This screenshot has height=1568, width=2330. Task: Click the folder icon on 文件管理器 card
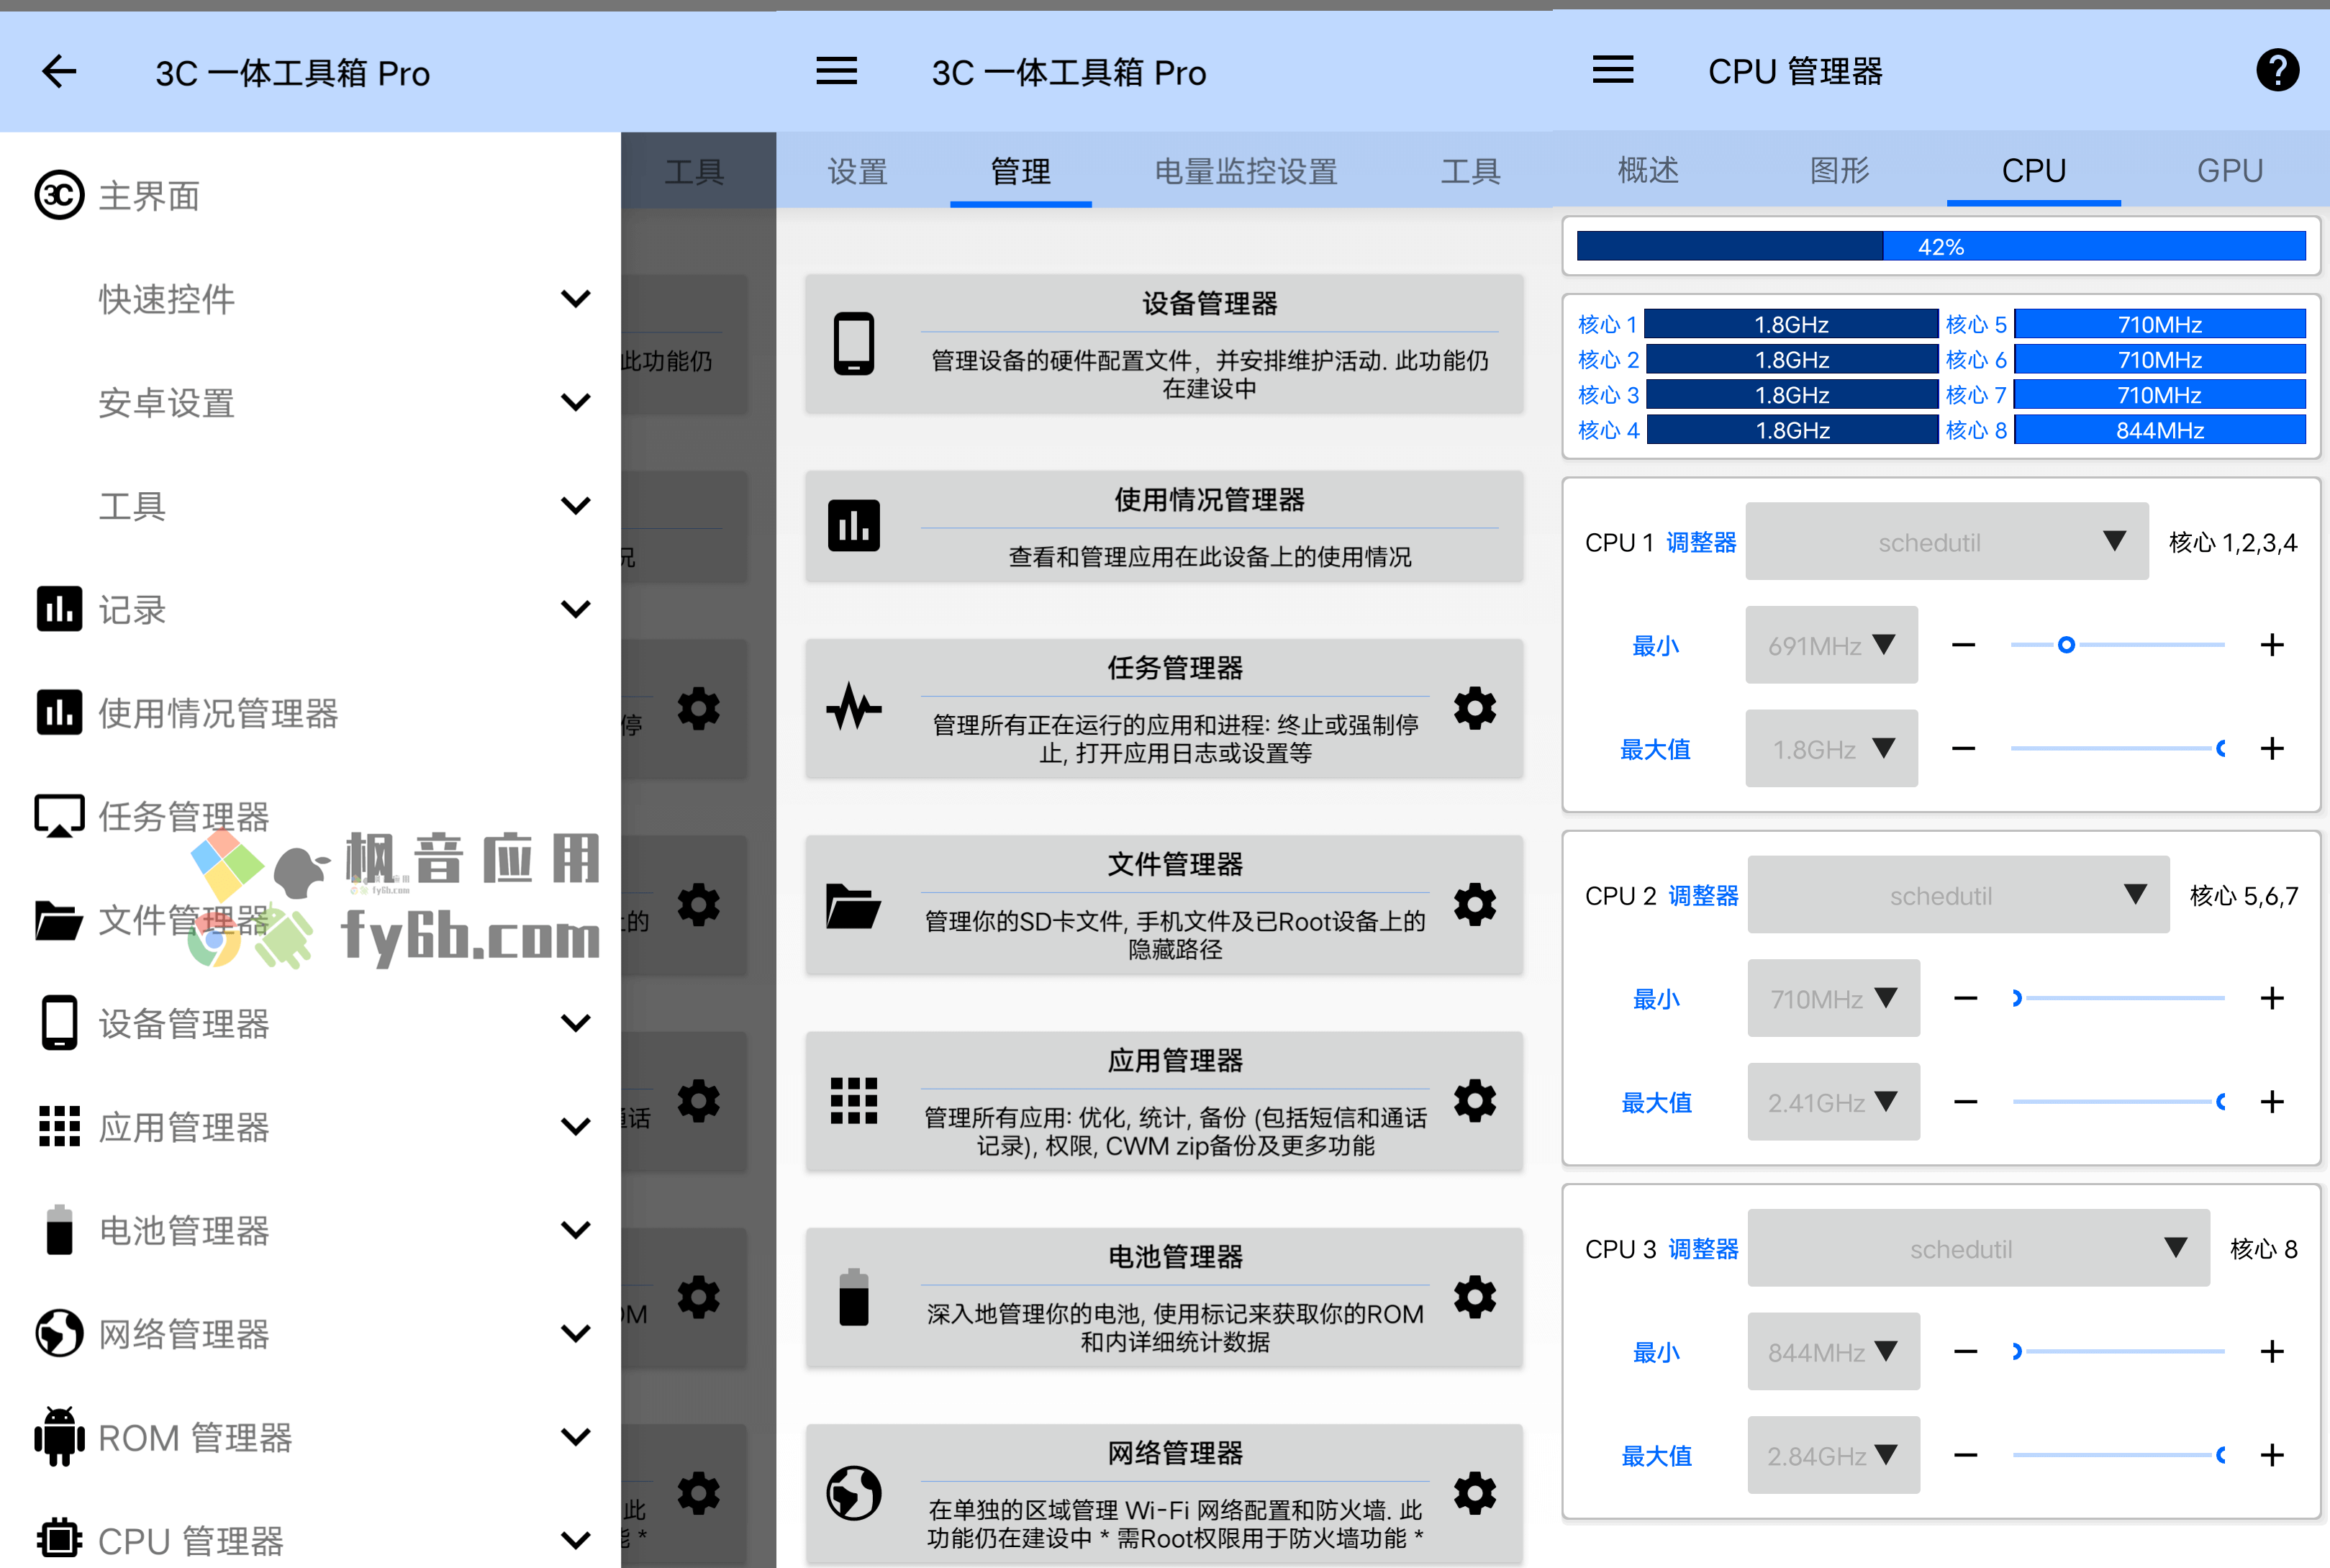[853, 906]
